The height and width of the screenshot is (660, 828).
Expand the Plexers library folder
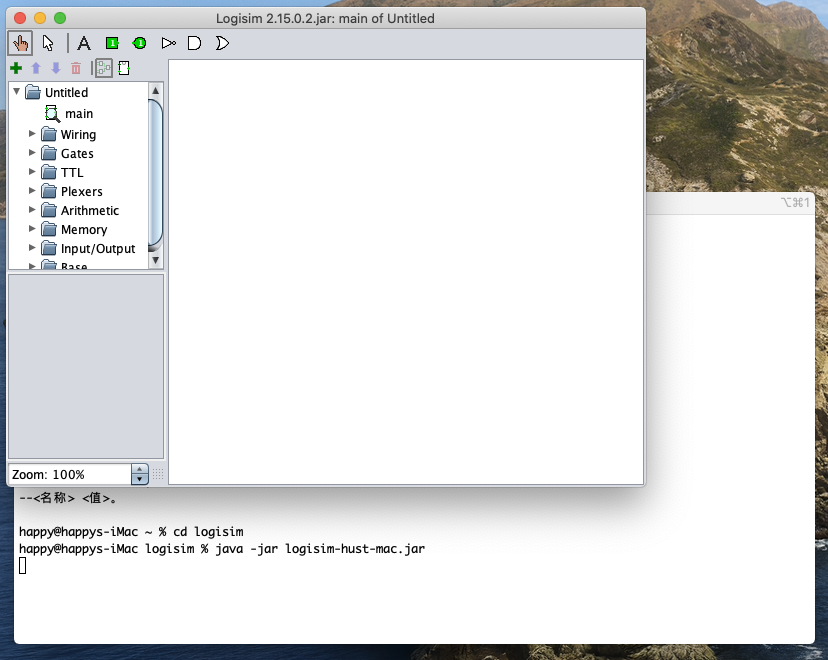[x=32, y=191]
